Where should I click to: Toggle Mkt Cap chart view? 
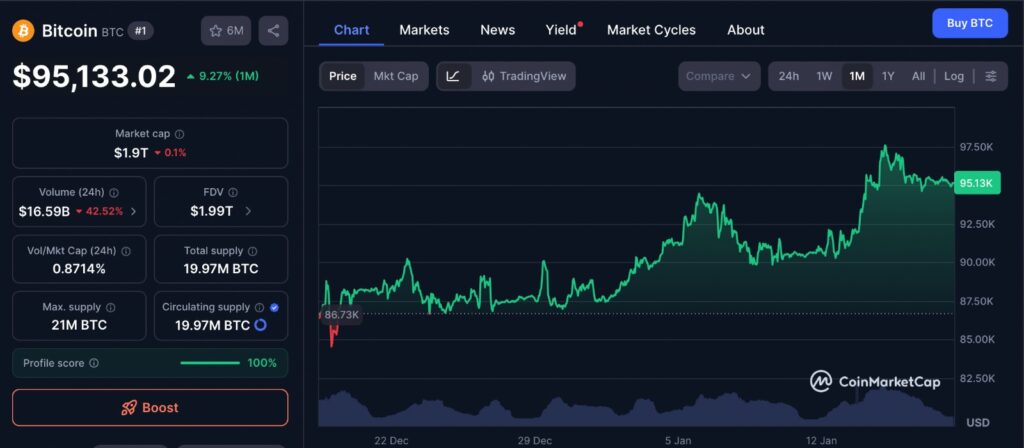point(396,76)
